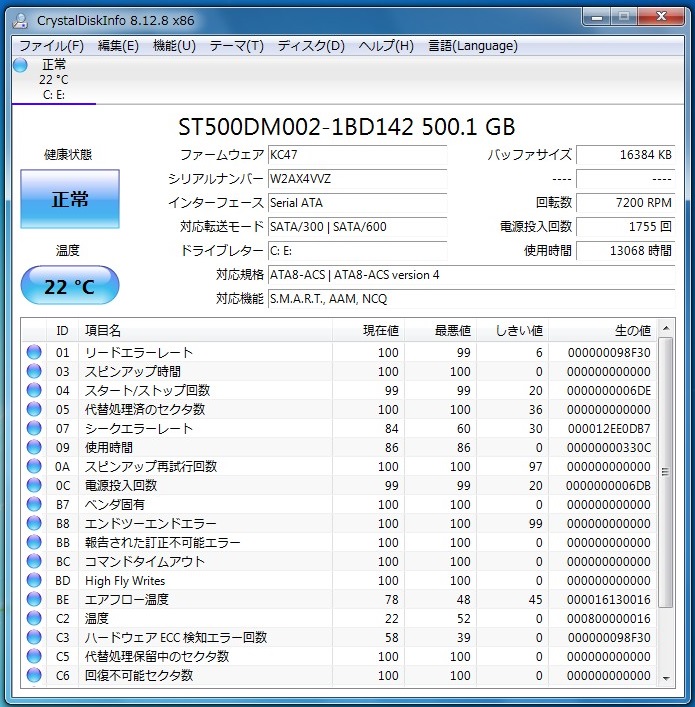Click status icon for BD High Fly Writes
Viewport: 695px width, 707px height.
[34, 580]
